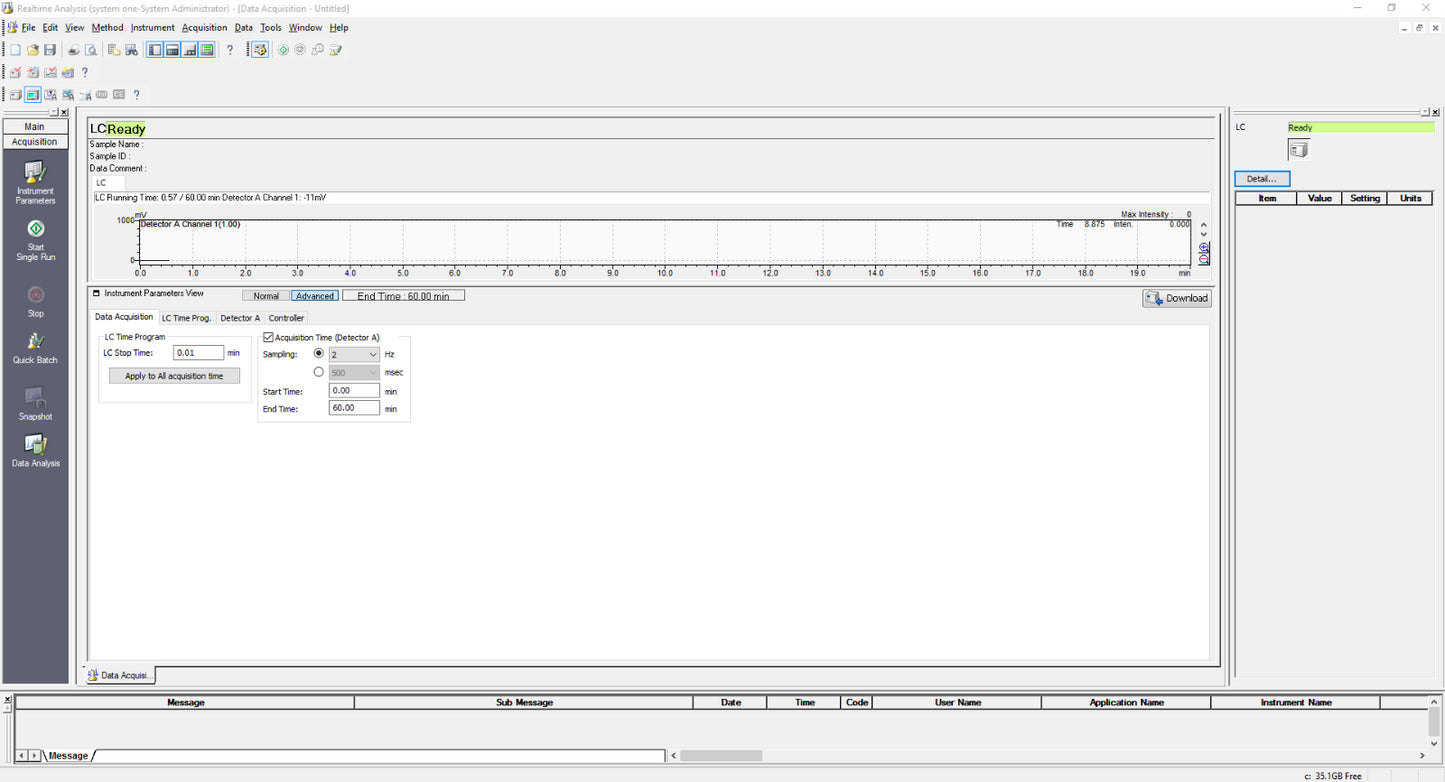Click Apply to All acquisition time
This screenshot has height=782, width=1445.
(x=174, y=376)
